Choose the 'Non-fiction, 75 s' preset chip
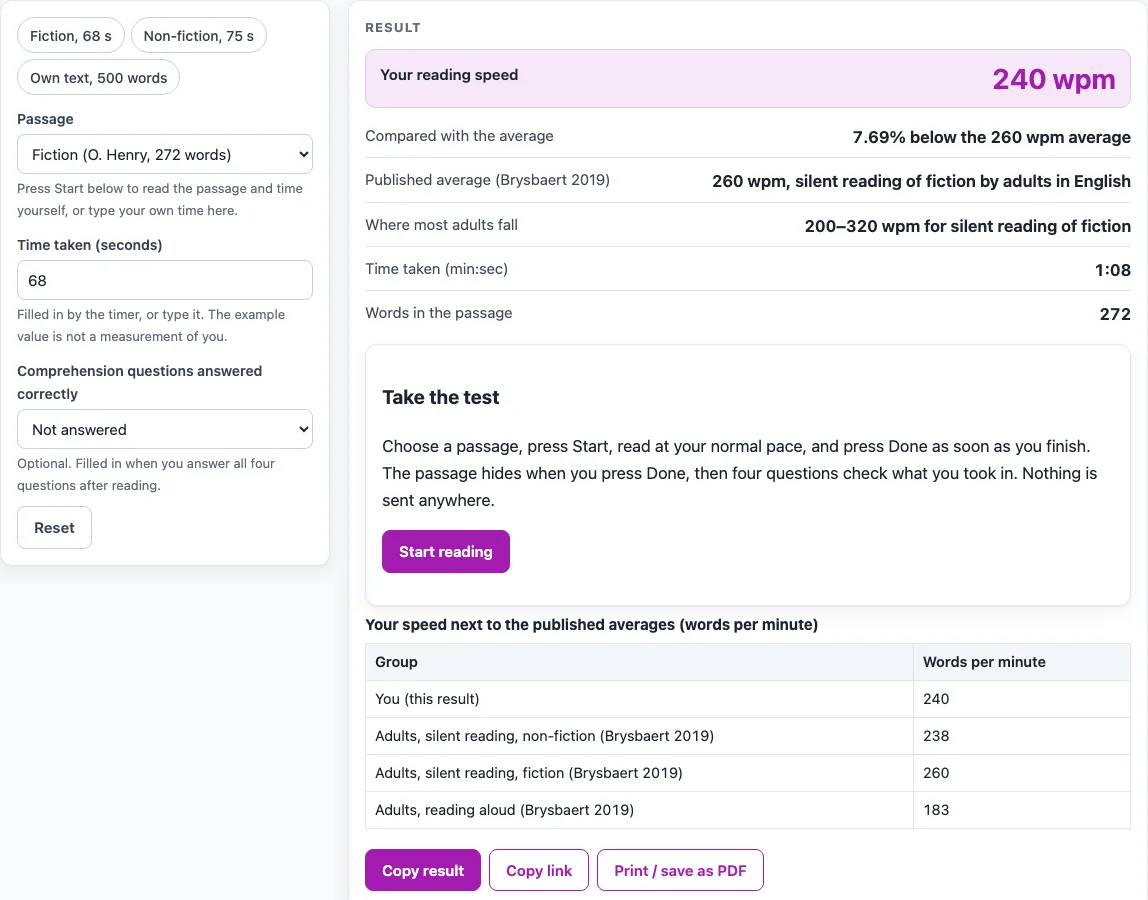Screen dimensions: 1148x900 click(198, 36)
